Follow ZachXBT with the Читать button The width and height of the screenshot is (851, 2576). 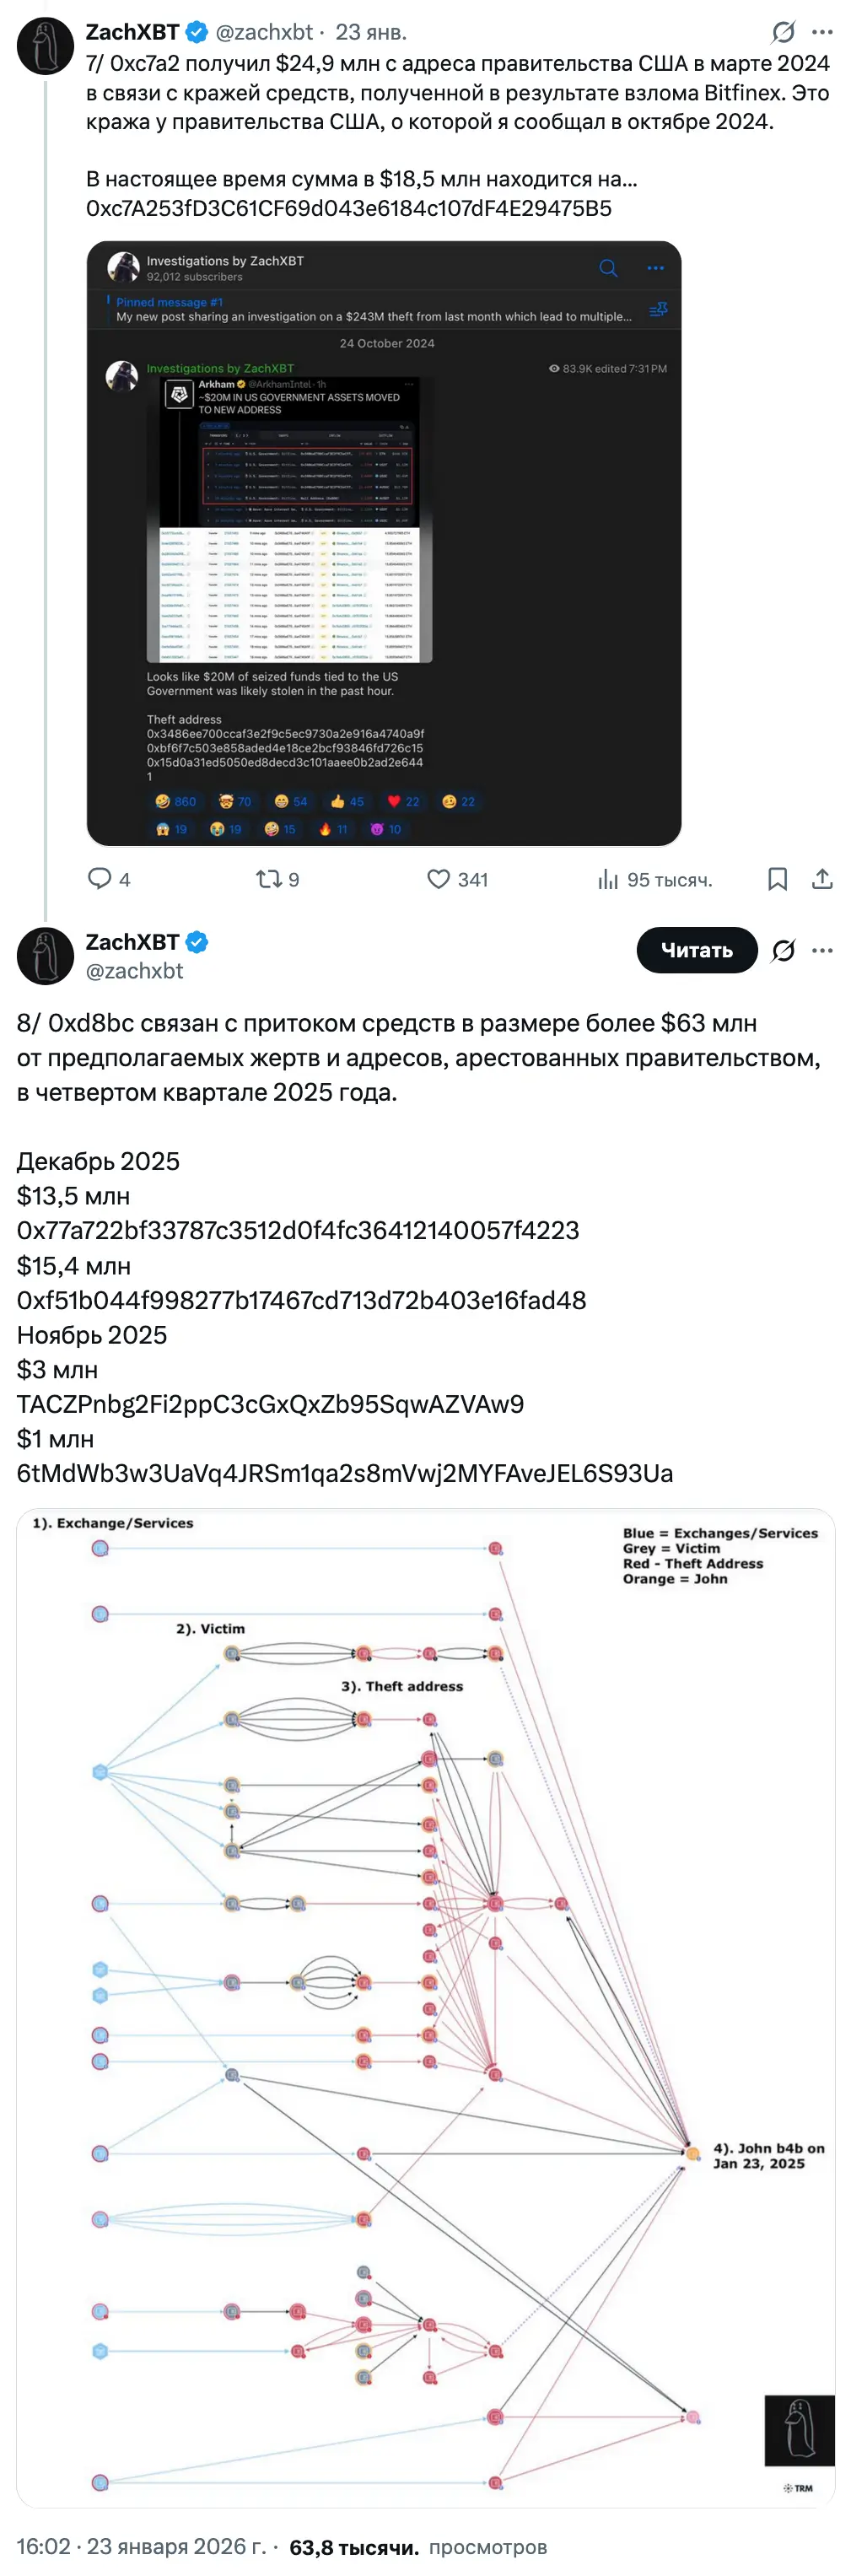[x=696, y=950]
